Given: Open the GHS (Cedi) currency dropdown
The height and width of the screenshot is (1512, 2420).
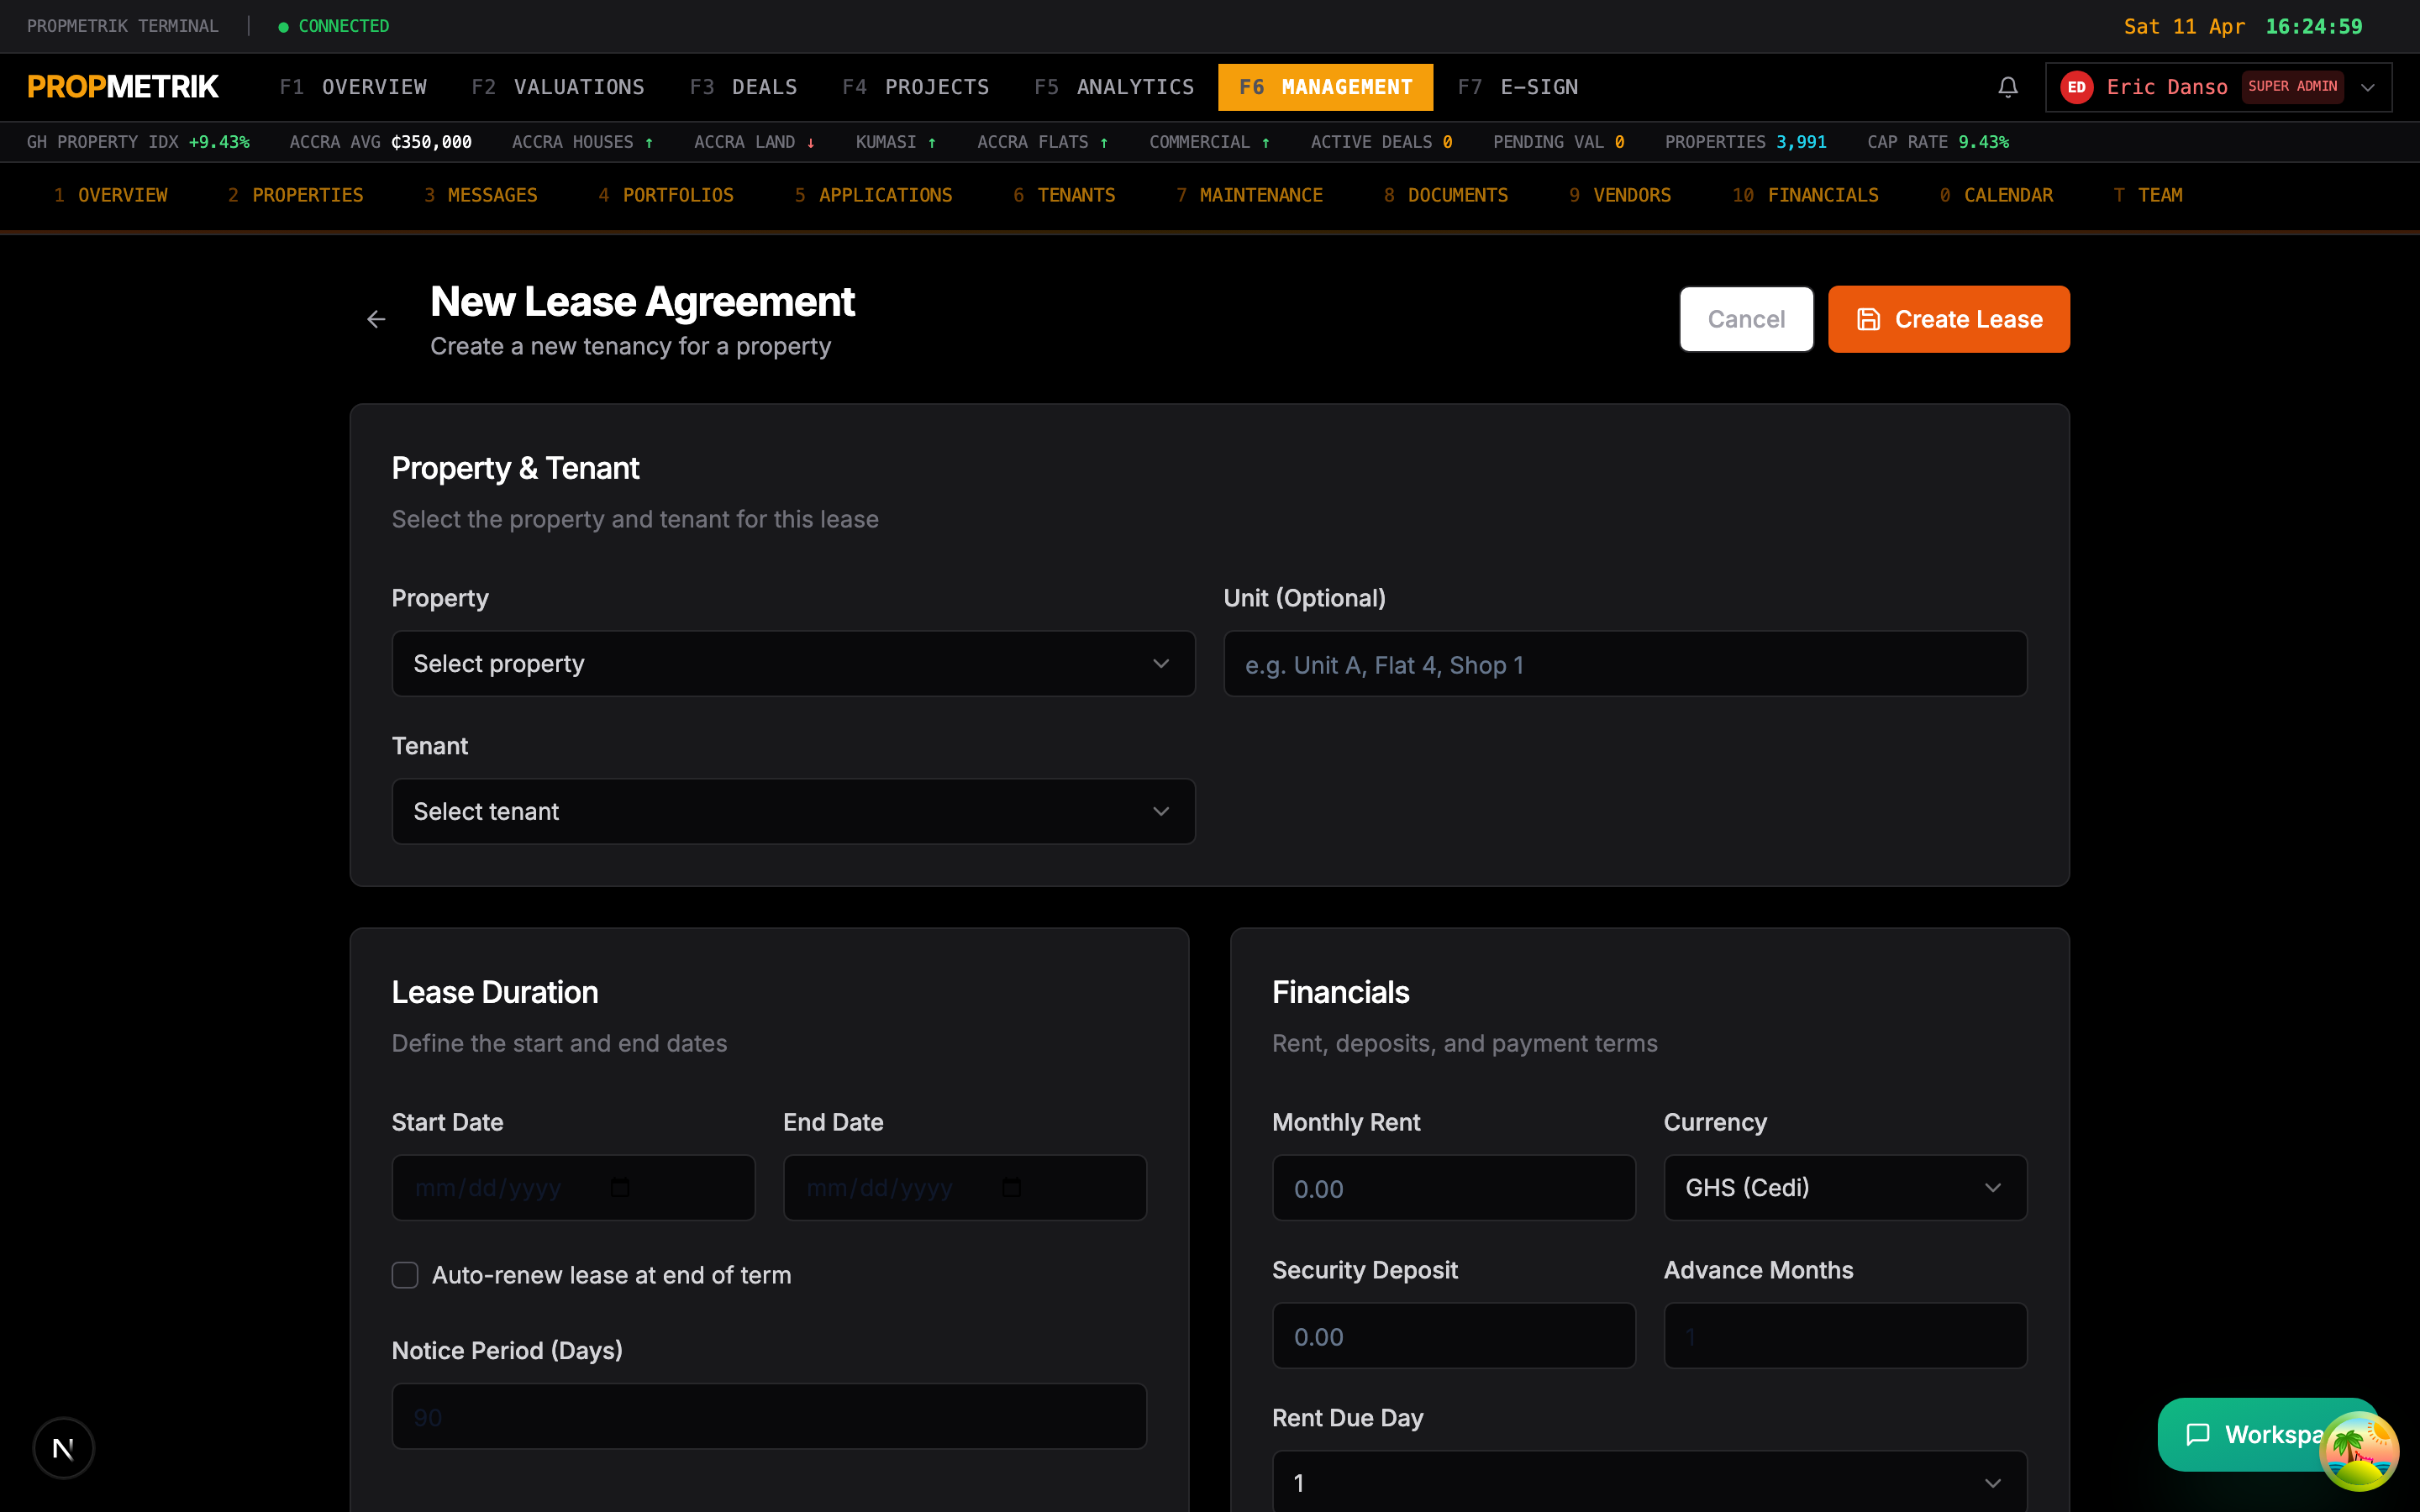Looking at the screenshot, I should pos(1845,1187).
